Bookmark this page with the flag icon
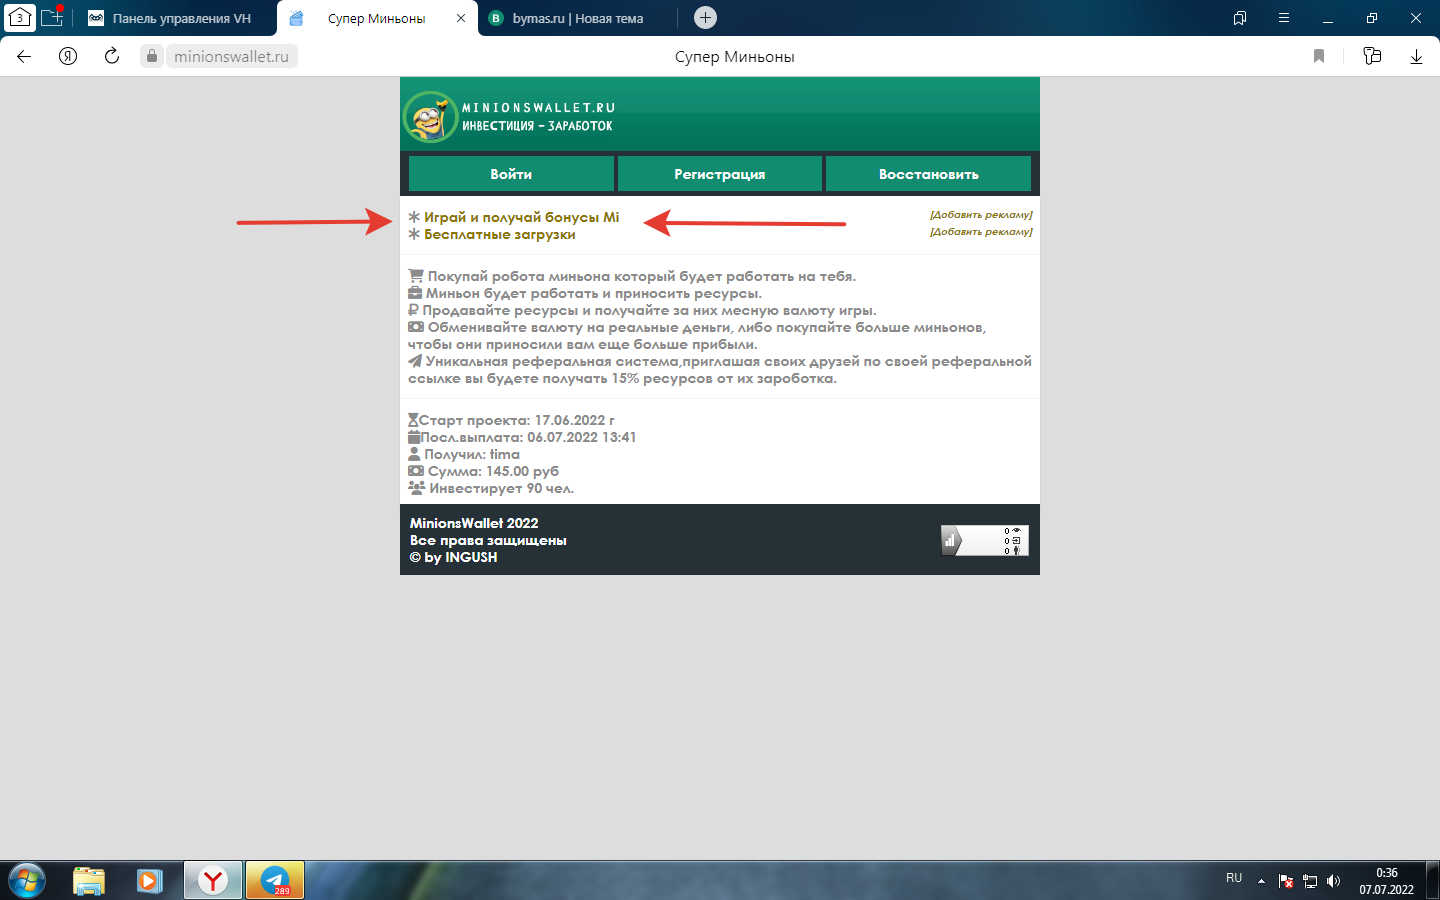Viewport: 1440px width, 900px height. [1319, 57]
